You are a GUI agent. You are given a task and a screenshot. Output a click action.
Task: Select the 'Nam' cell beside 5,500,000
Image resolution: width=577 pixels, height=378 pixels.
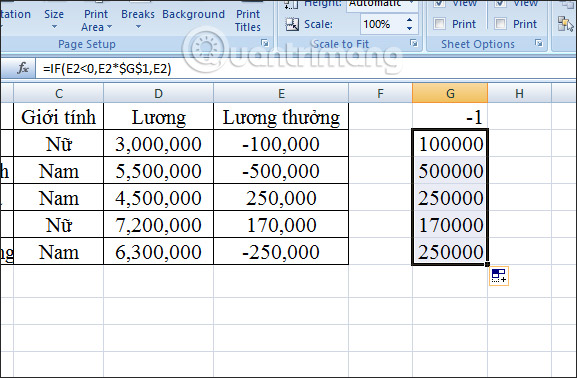click(x=59, y=171)
